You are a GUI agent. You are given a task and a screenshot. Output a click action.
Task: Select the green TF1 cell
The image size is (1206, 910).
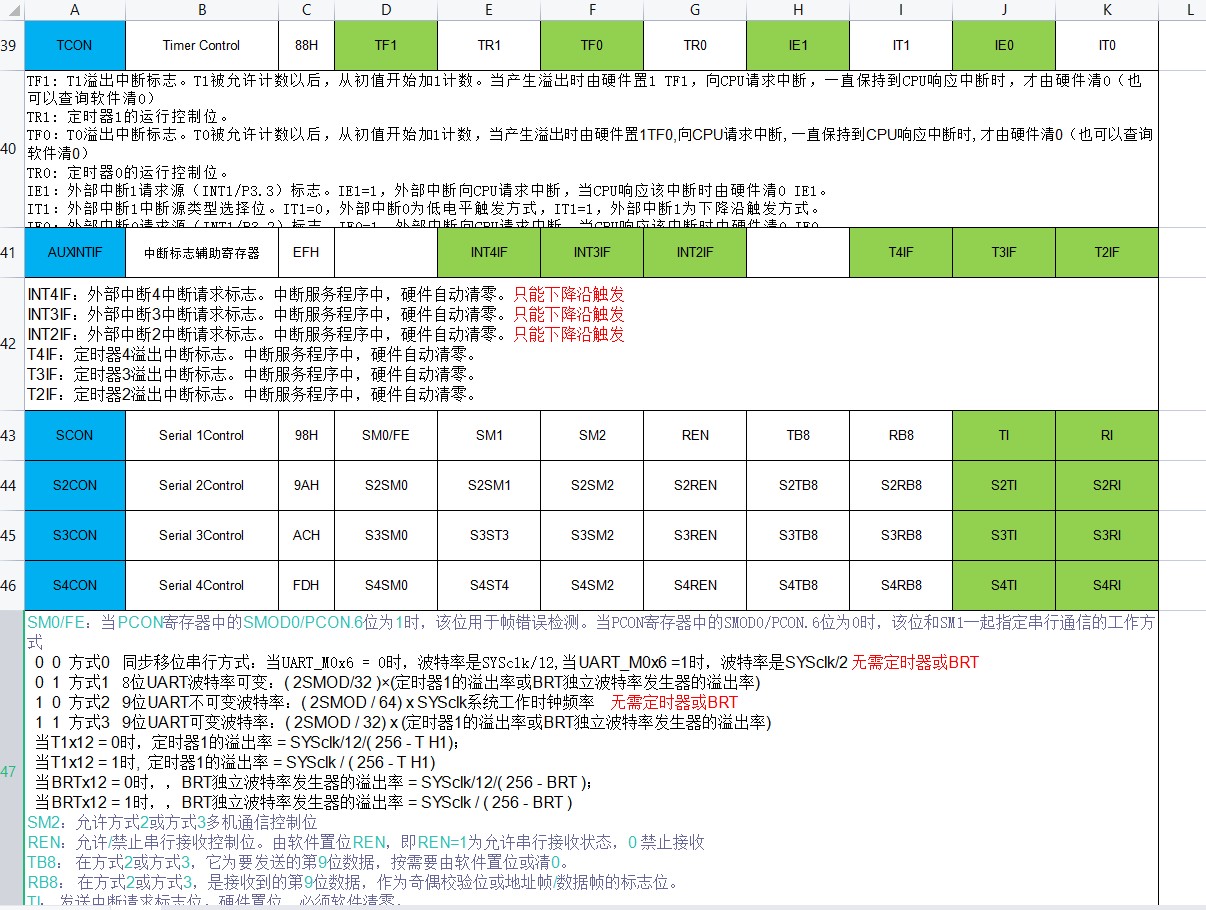[386, 45]
